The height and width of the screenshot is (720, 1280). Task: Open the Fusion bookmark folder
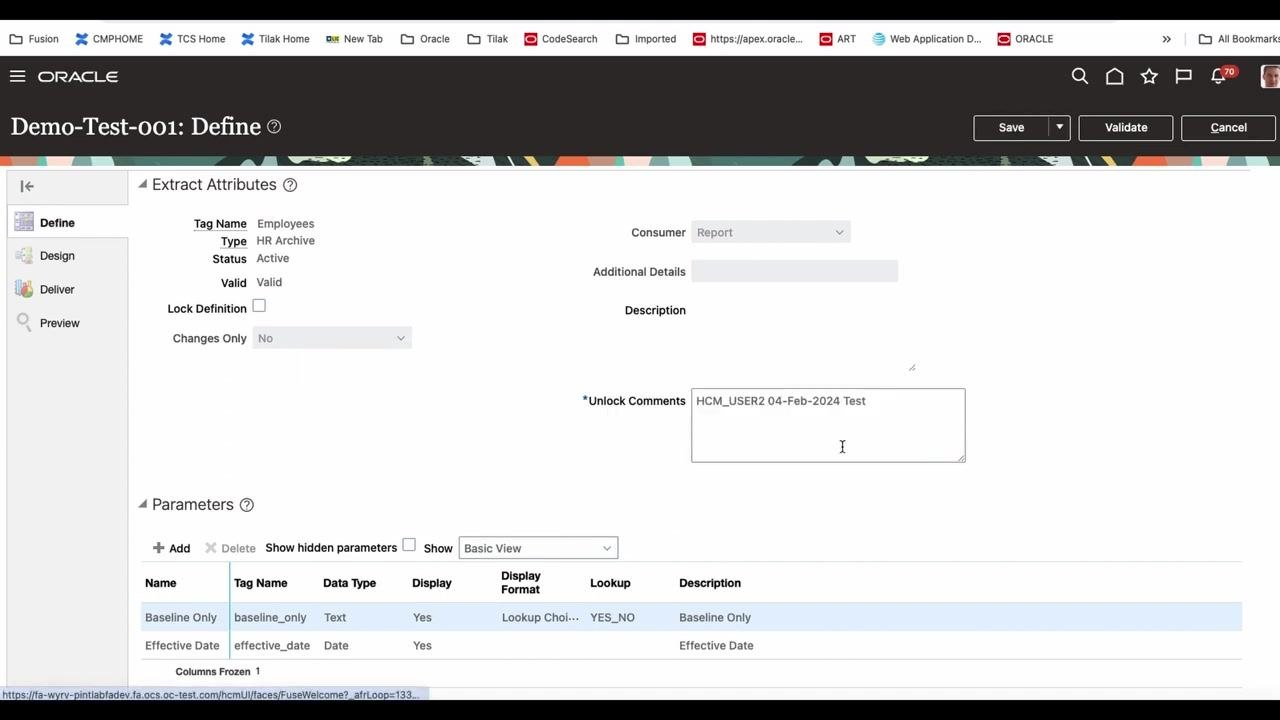tap(34, 39)
